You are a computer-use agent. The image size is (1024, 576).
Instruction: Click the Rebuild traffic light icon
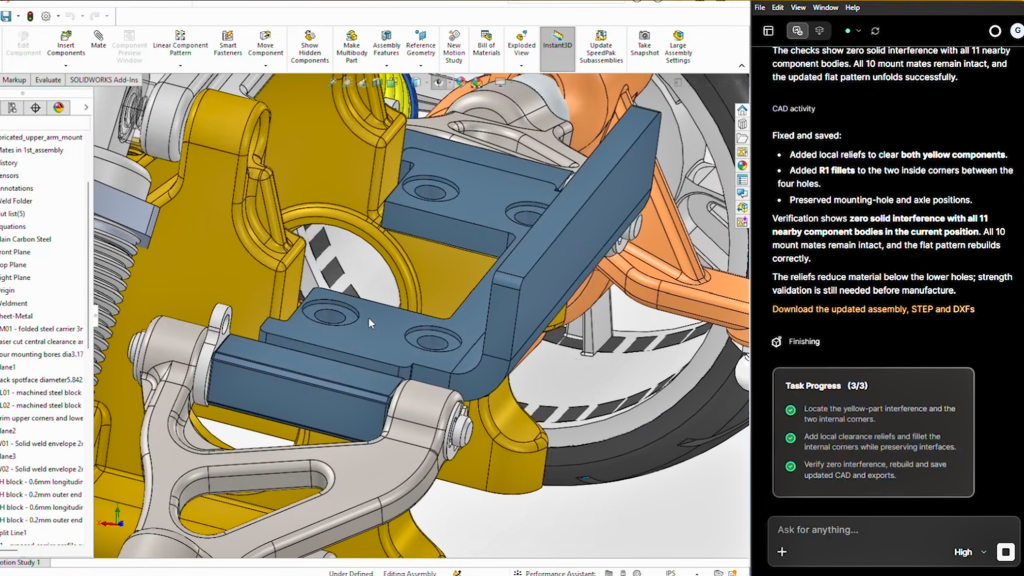tap(30, 16)
